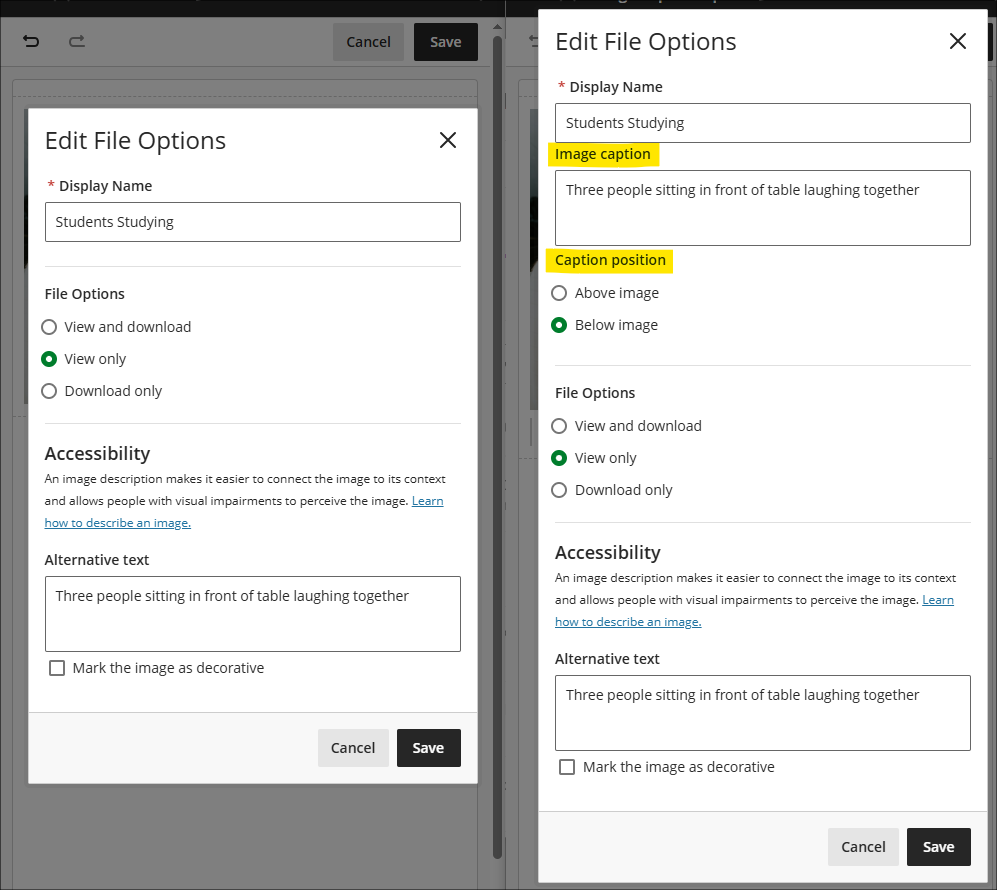Click the vertical scrollbar between the panels
This screenshot has height=890, width=997.
click(x=497, y=445)
